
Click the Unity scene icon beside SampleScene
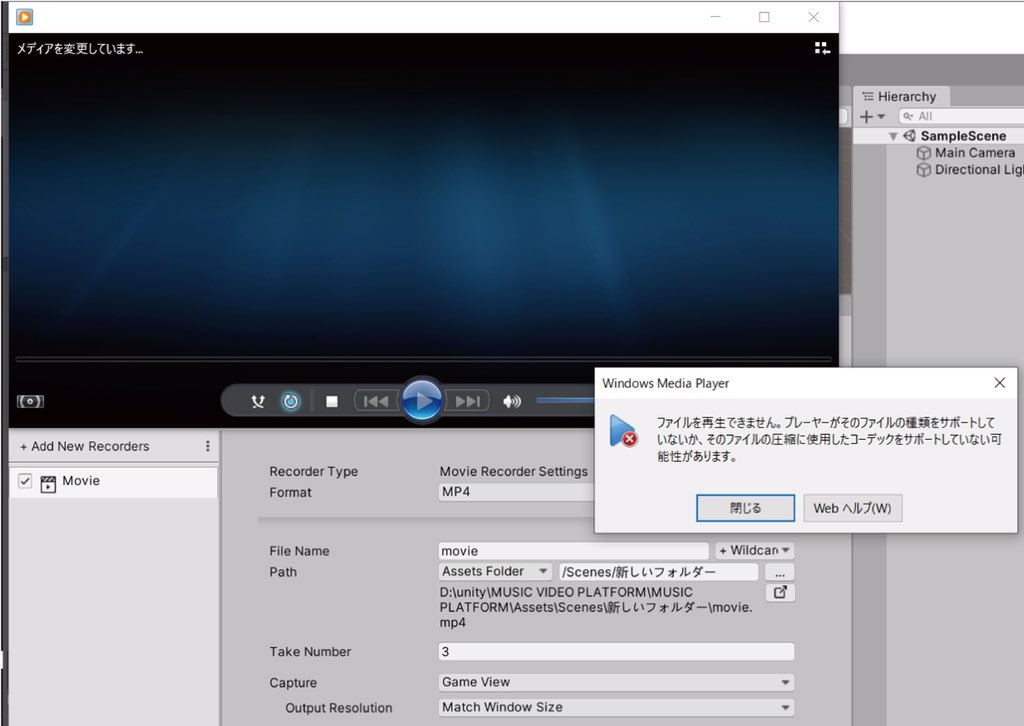coord(910,136)
